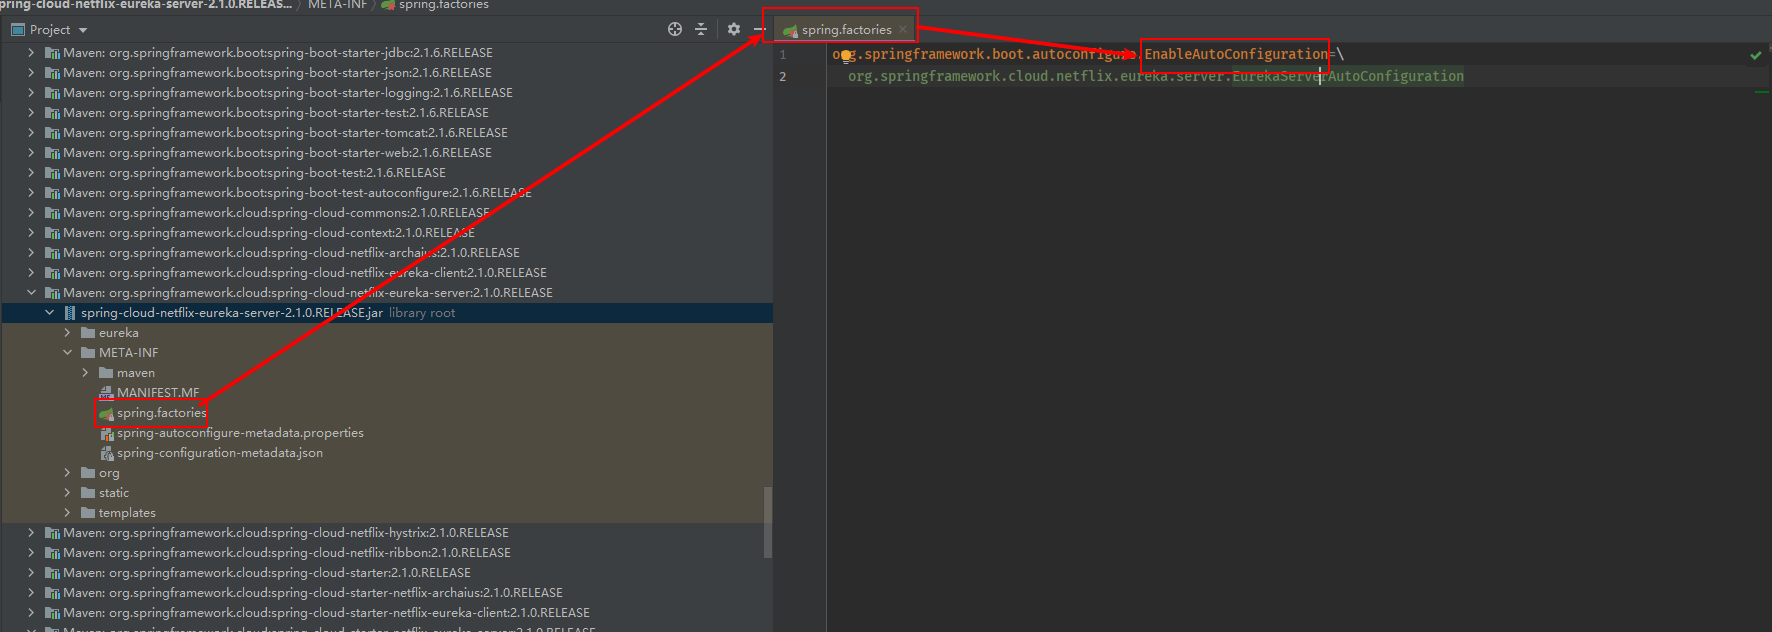Click the Project panel vertical scrollbar
1772x632 pixels.
point(767,522)
